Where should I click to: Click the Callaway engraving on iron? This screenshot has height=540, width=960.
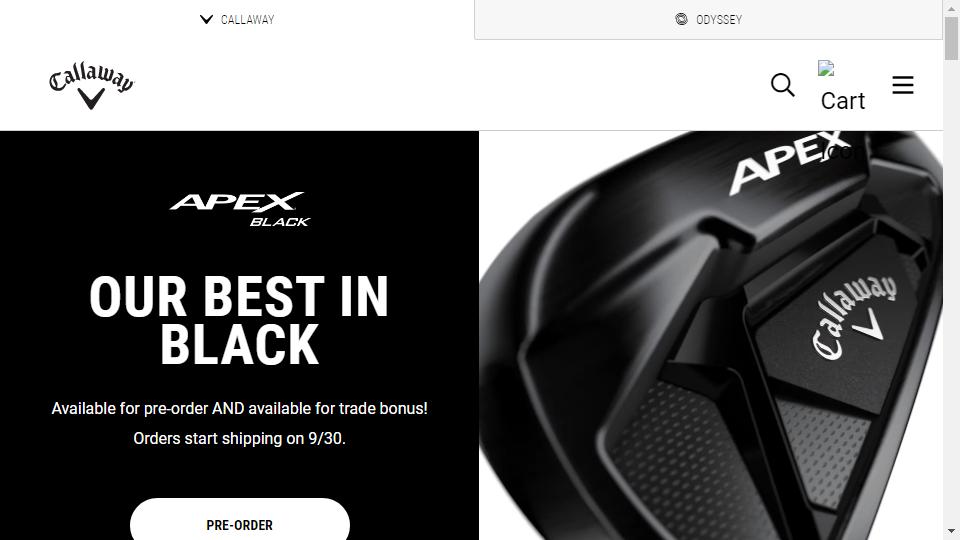[x=854, y=317]
